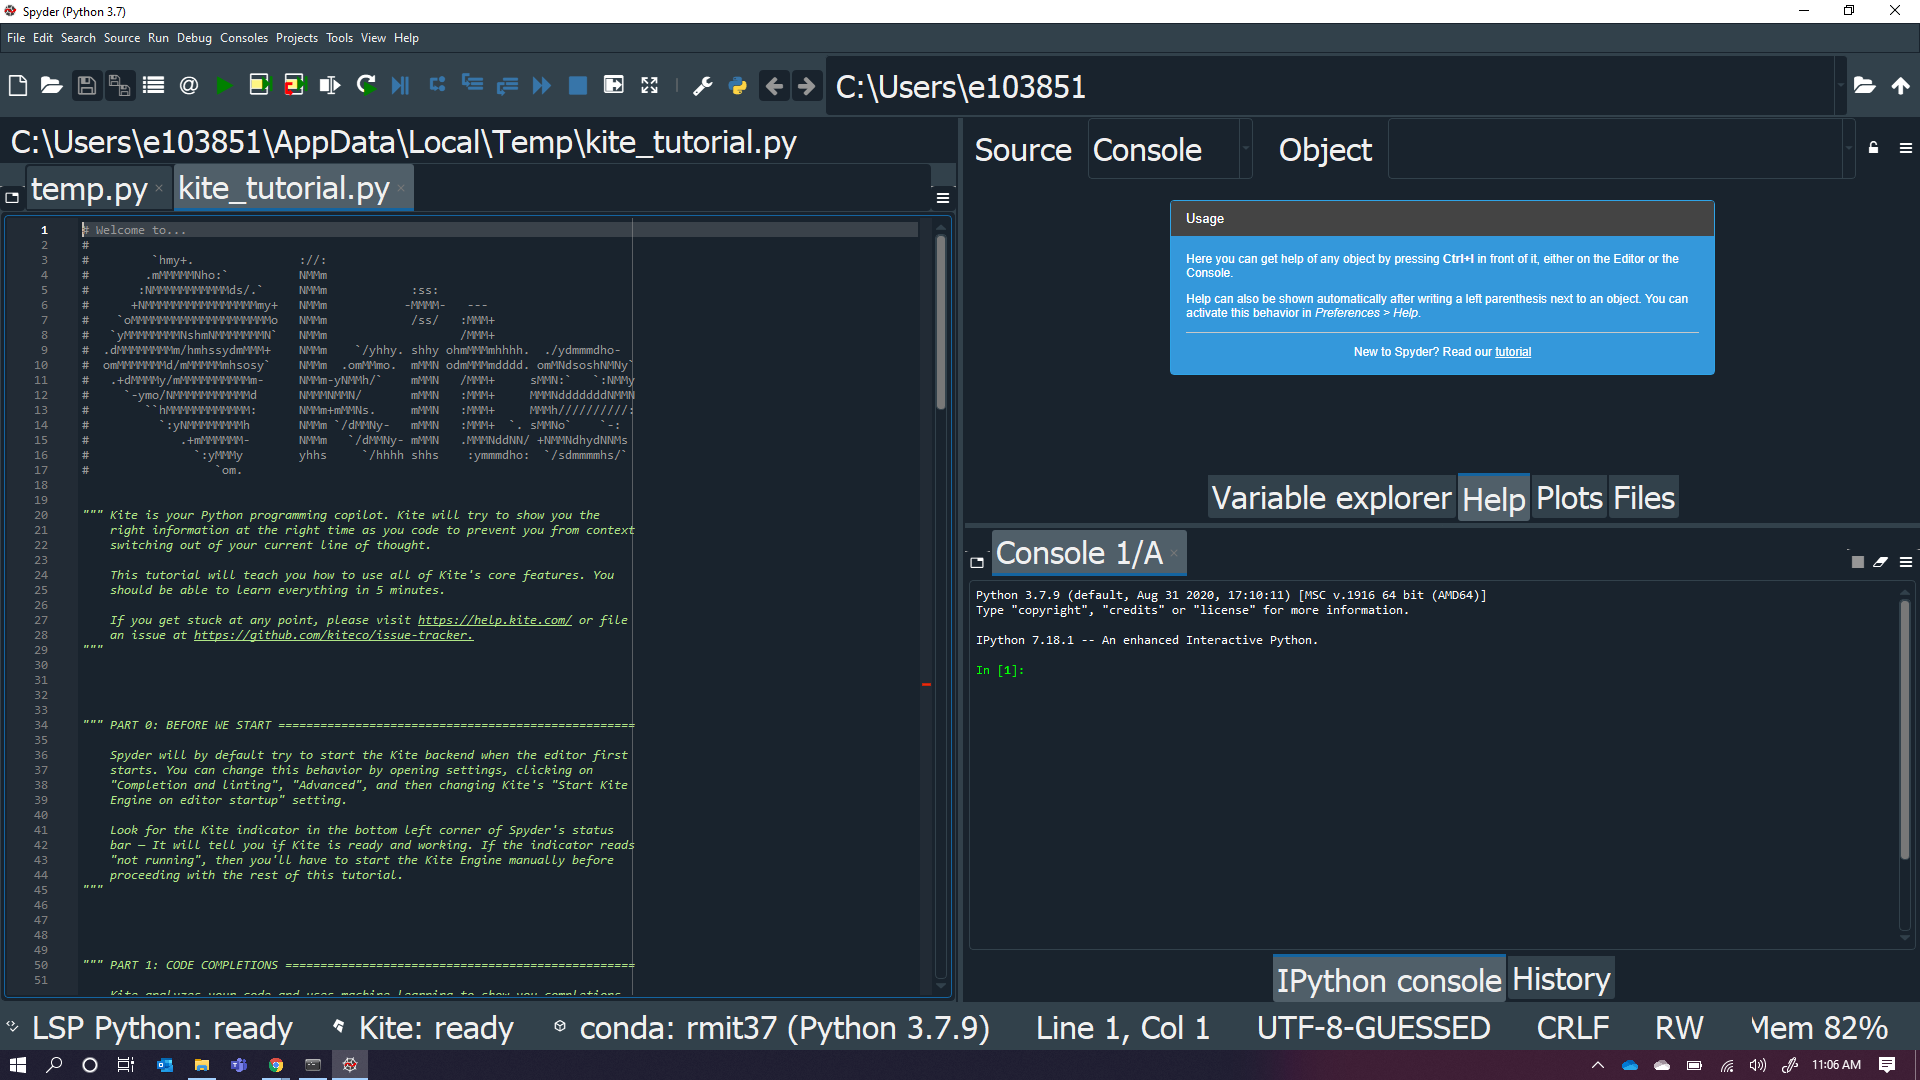Switch to the History tab
The height and width of the screenshot is (1080, 1920).
[x=1561, y=979]
